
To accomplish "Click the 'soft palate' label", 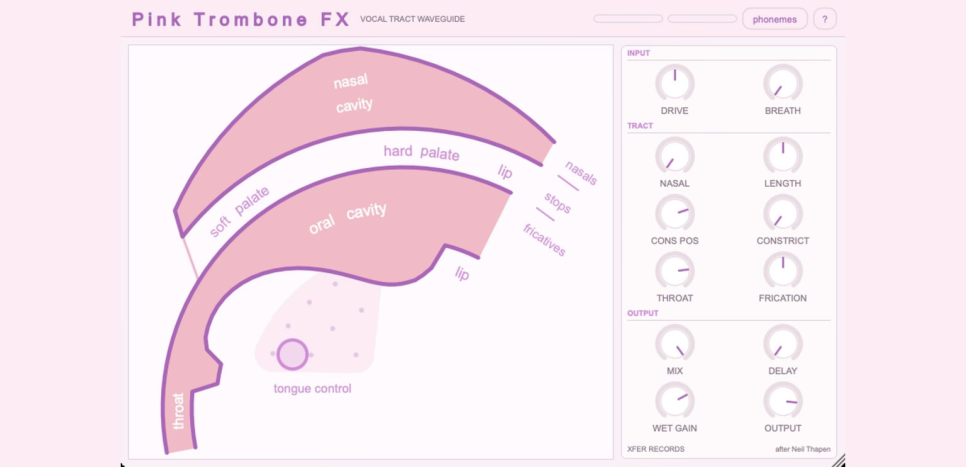I will (240, 211).
